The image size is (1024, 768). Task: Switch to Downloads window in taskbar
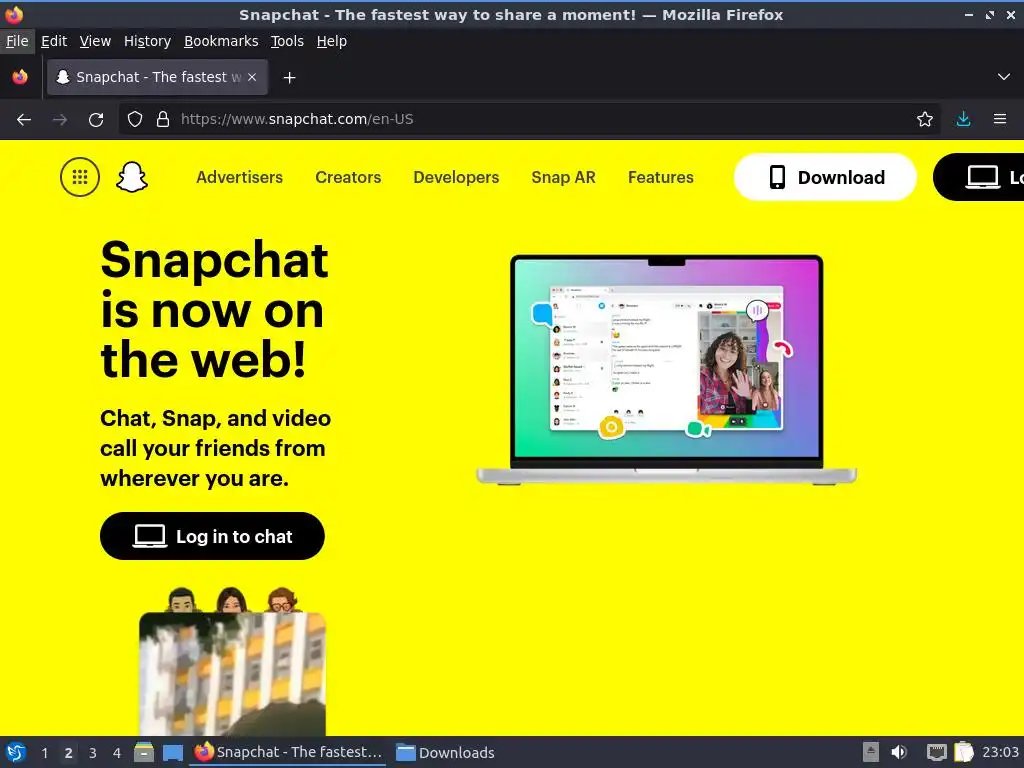(x=445, y=752)
